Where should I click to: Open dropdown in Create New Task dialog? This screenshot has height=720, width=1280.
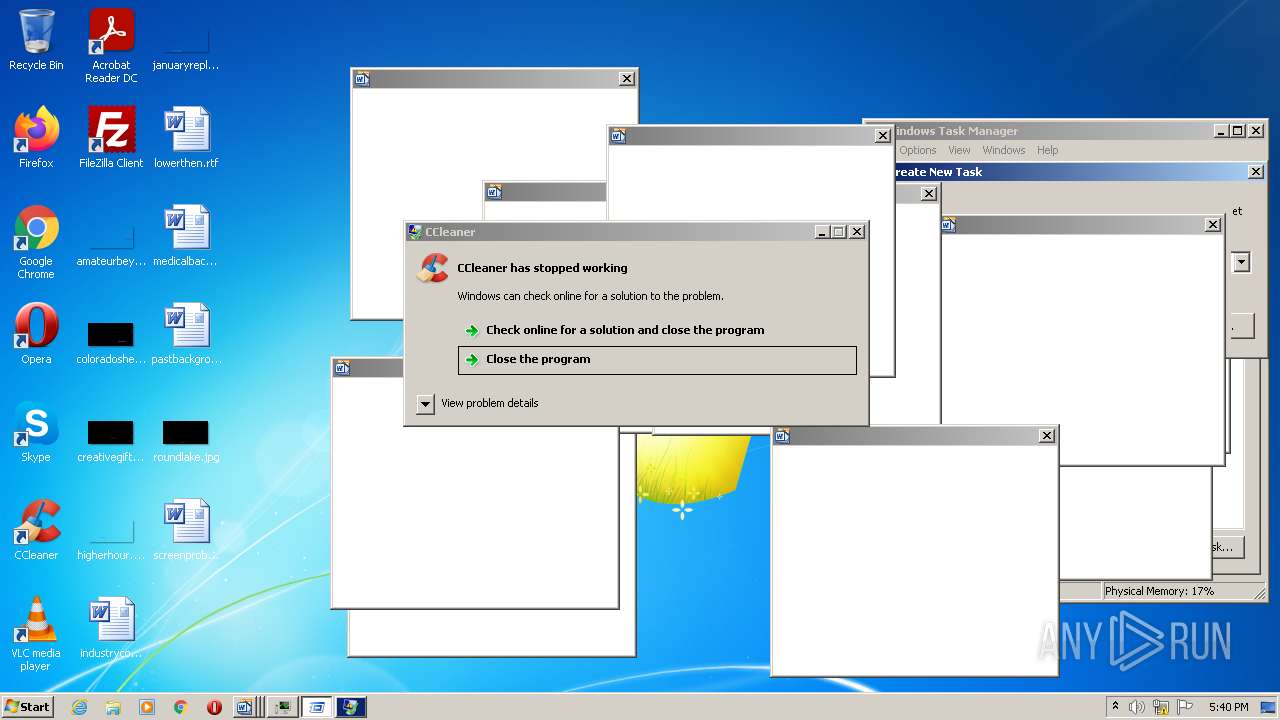(1241, 262)
